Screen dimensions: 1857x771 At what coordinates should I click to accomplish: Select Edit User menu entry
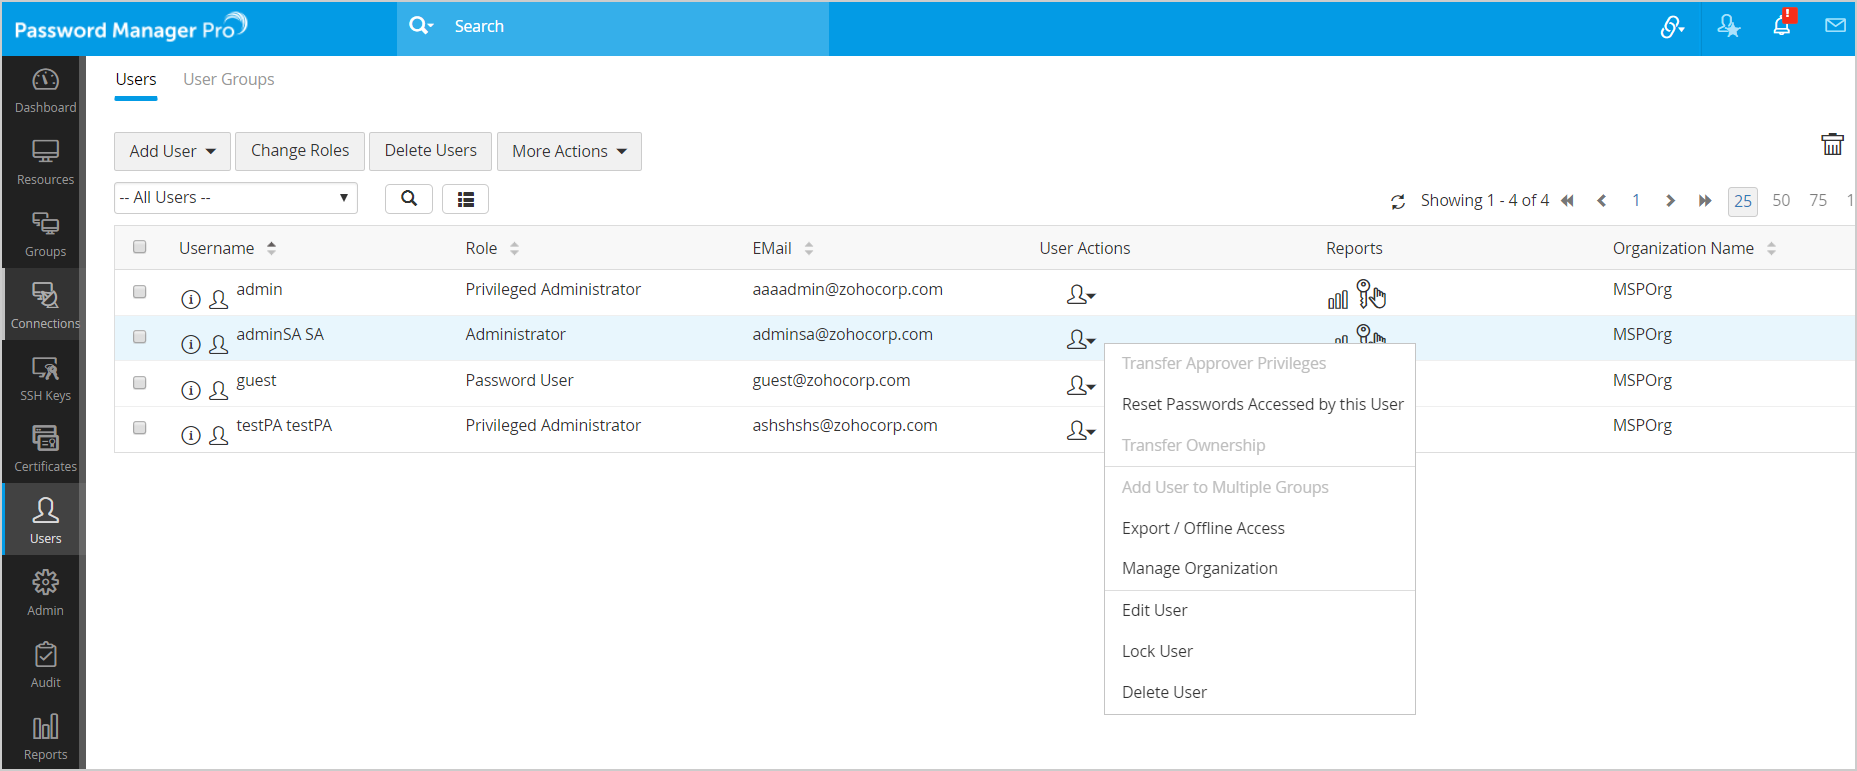[x=1154, y=610]
